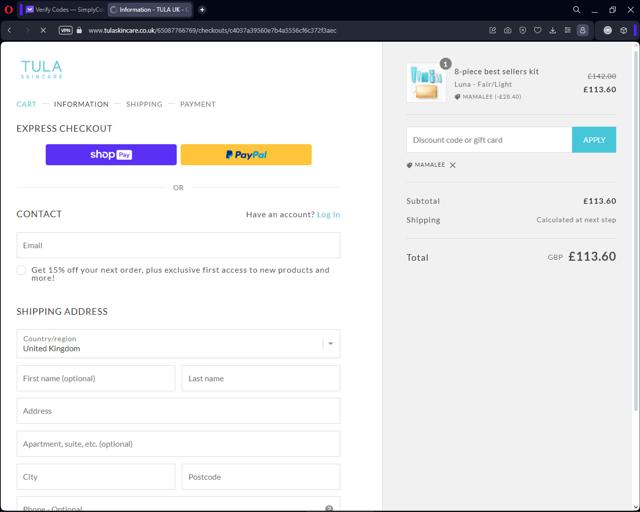Go back with the browser back arrow
The image size is (640, 512).
[10, 30]
